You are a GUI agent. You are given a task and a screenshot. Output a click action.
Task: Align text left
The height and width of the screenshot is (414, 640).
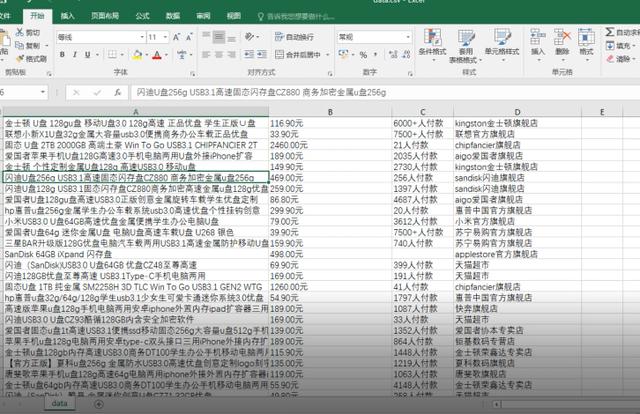coord(206,55)
